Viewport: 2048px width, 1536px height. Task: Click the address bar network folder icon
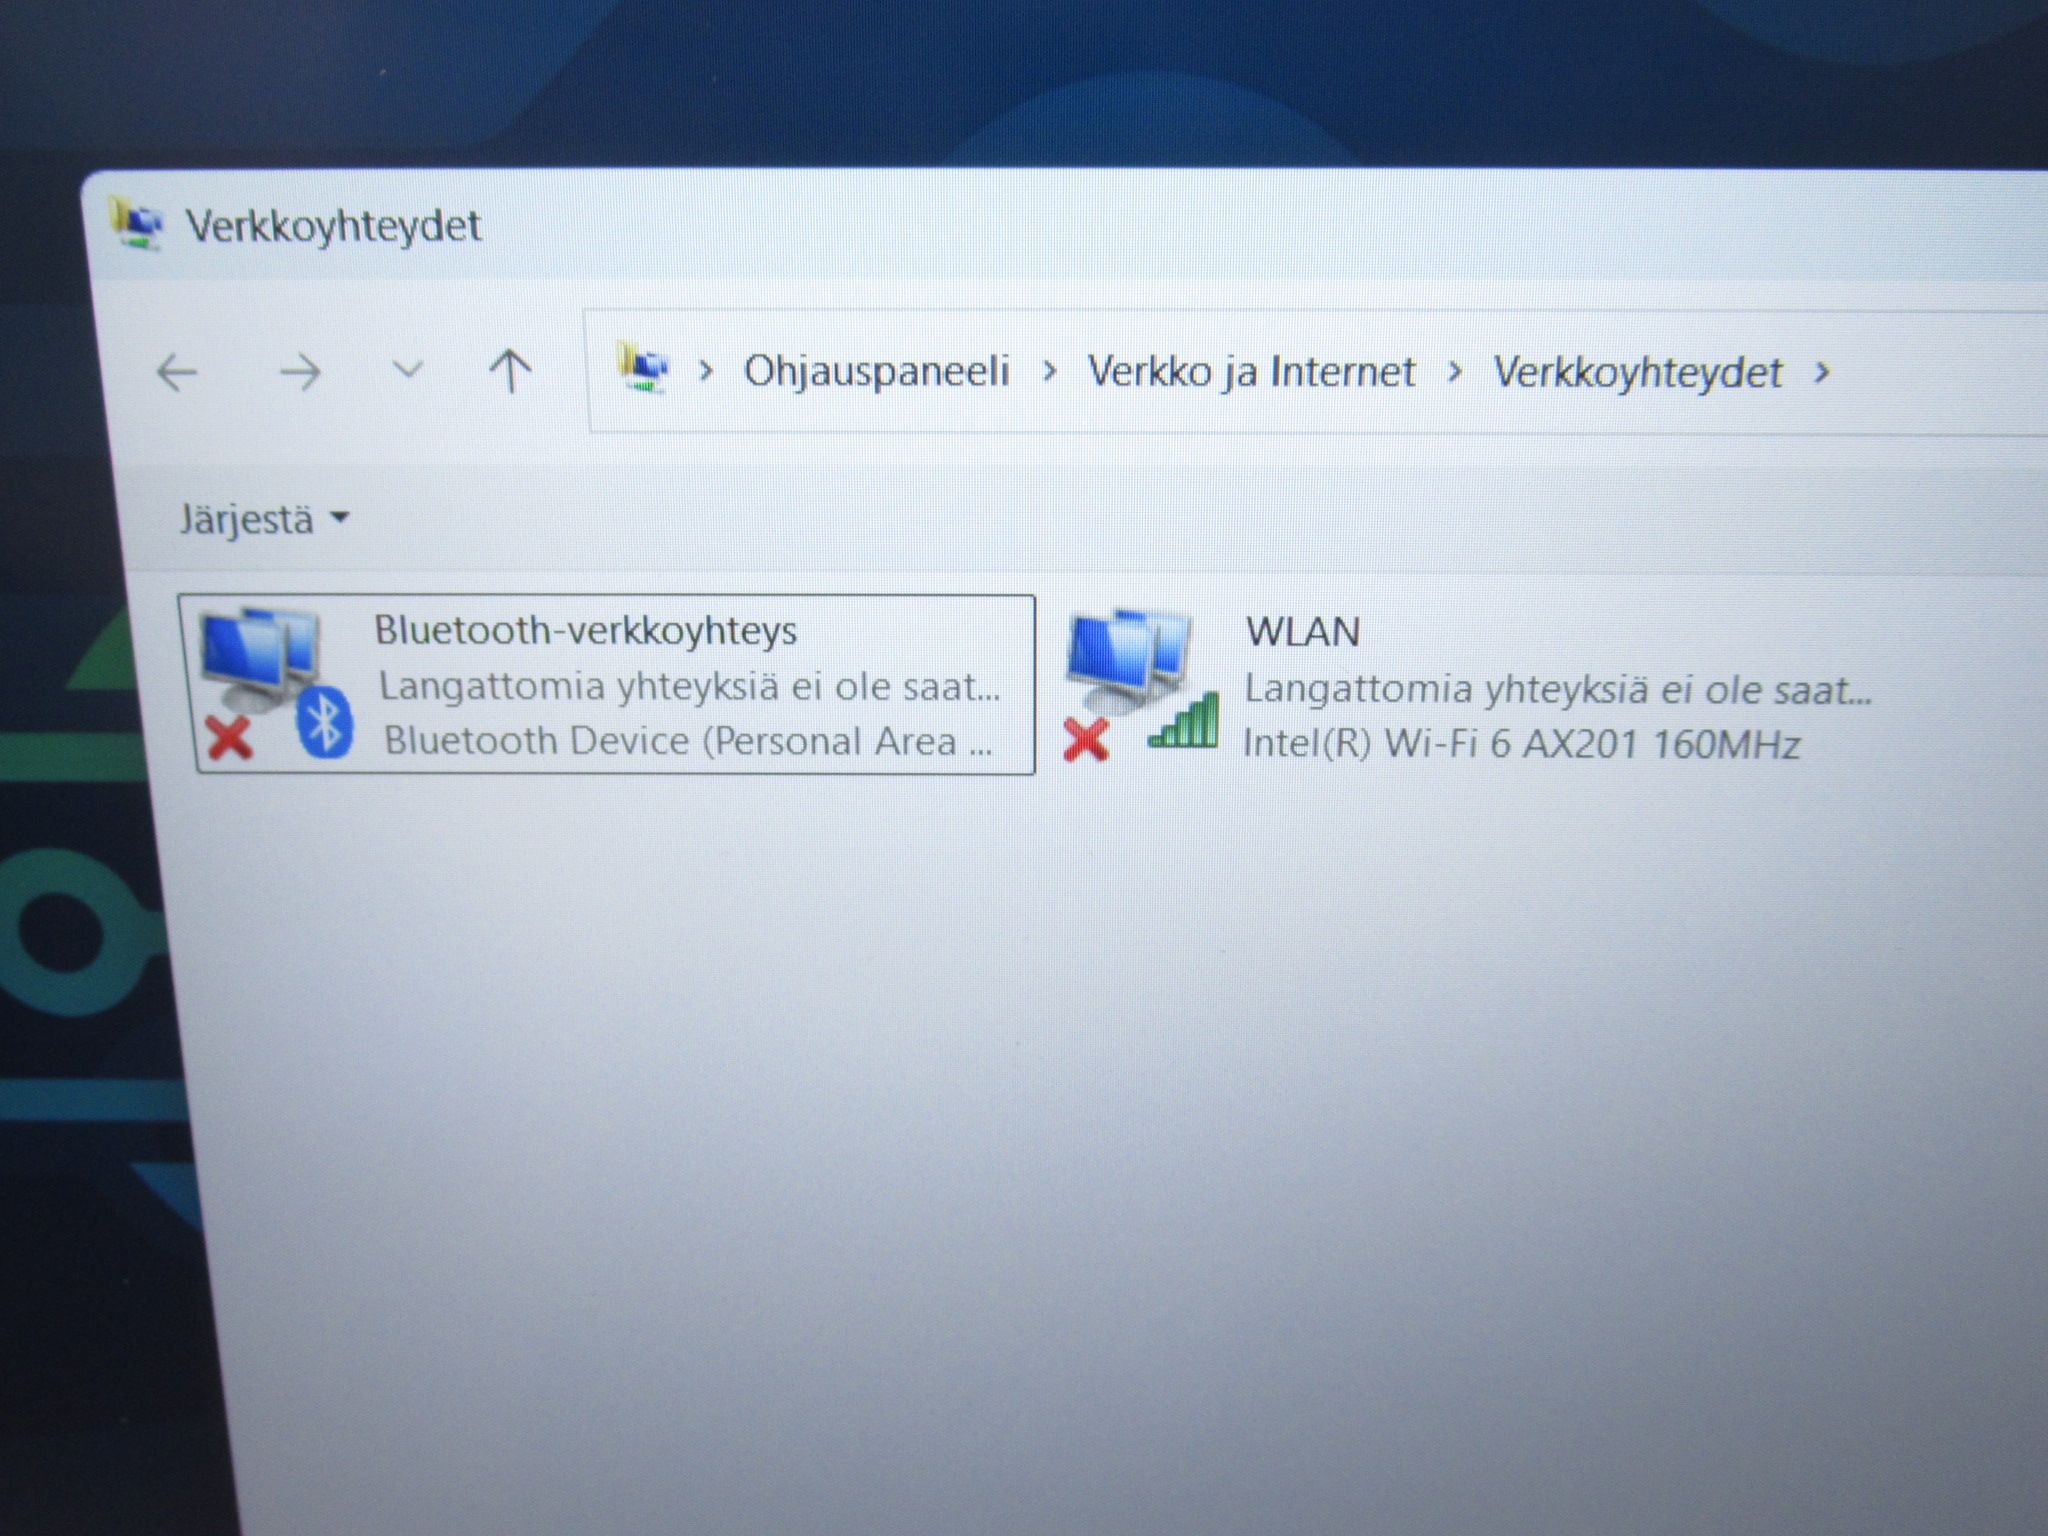[x=643, y=368]
